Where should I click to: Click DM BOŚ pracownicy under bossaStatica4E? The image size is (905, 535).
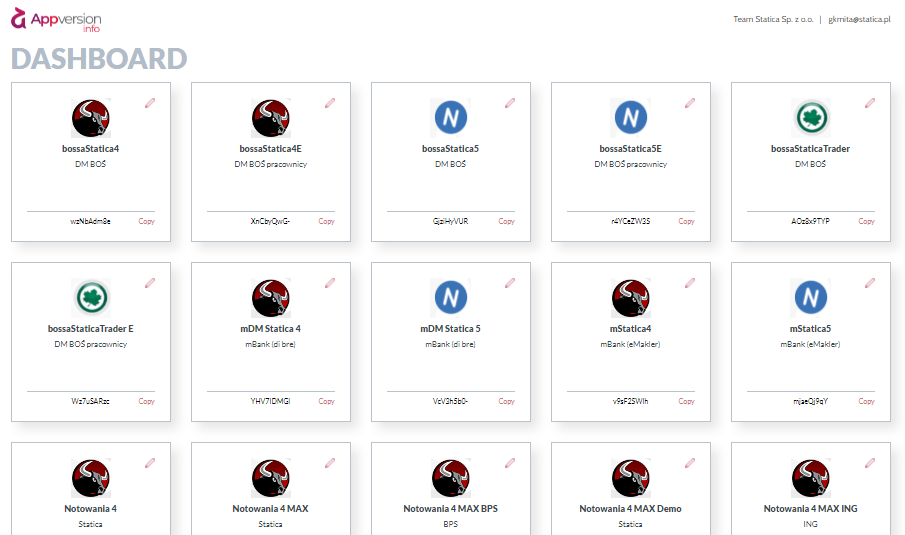click(x=271, y=164)
